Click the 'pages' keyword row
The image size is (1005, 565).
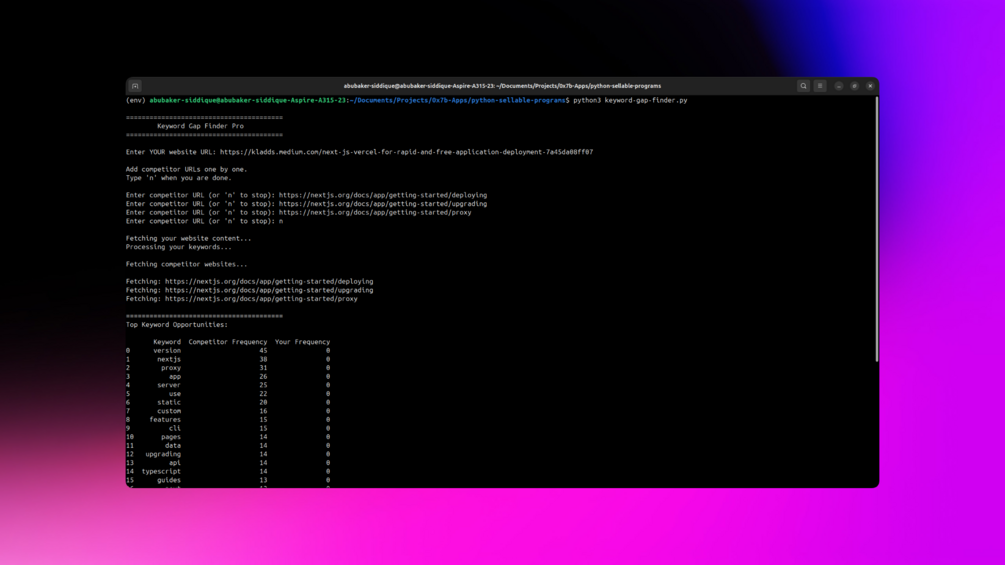[x=228, y=437]
